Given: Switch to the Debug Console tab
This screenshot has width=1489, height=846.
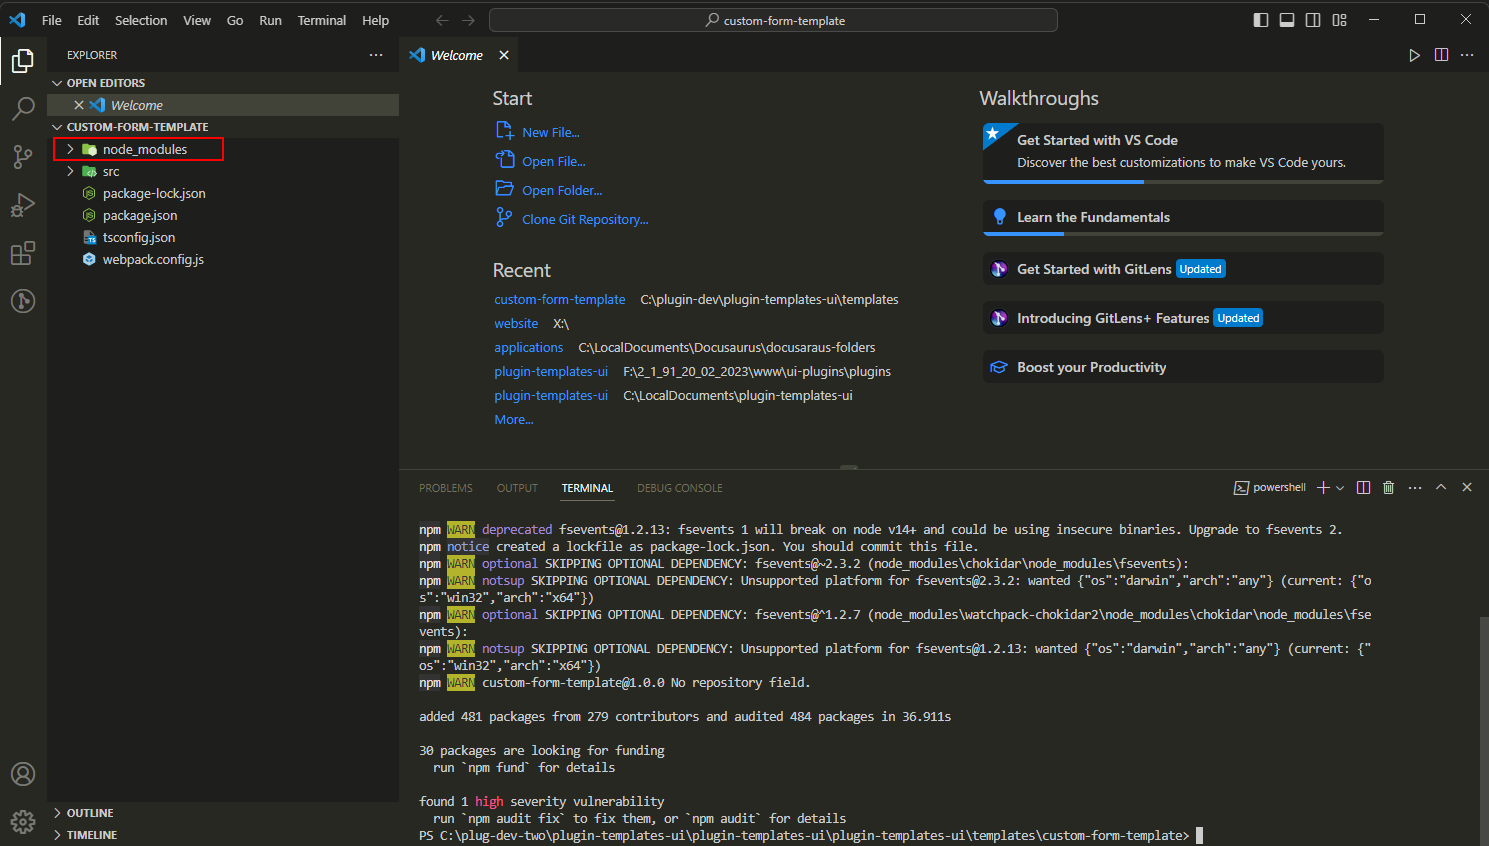Looking at the screenshot, I should 680,488.
